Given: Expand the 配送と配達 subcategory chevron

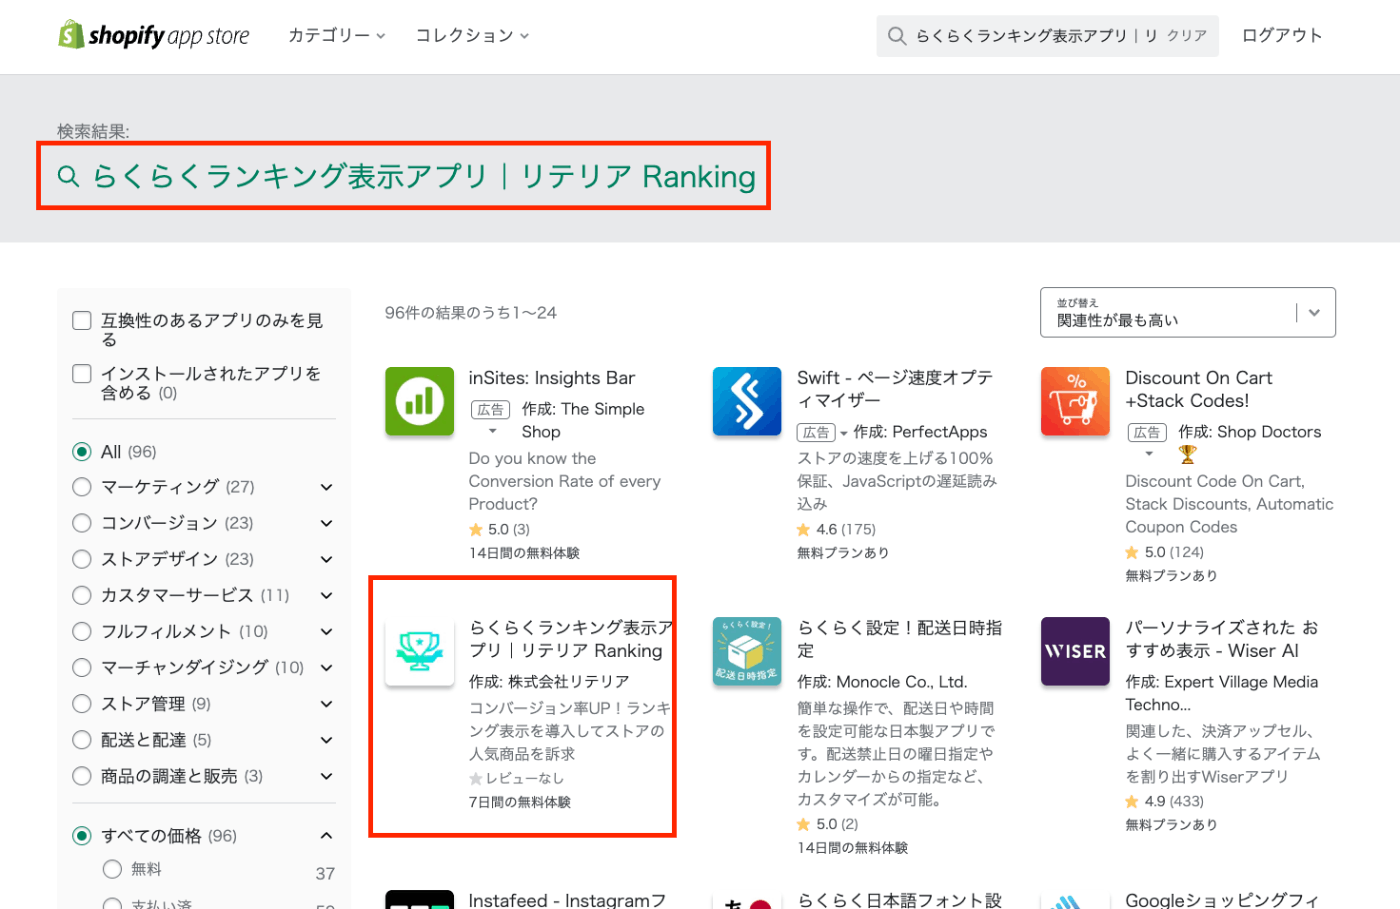Looking at the screenshot, I should point(326,740).
